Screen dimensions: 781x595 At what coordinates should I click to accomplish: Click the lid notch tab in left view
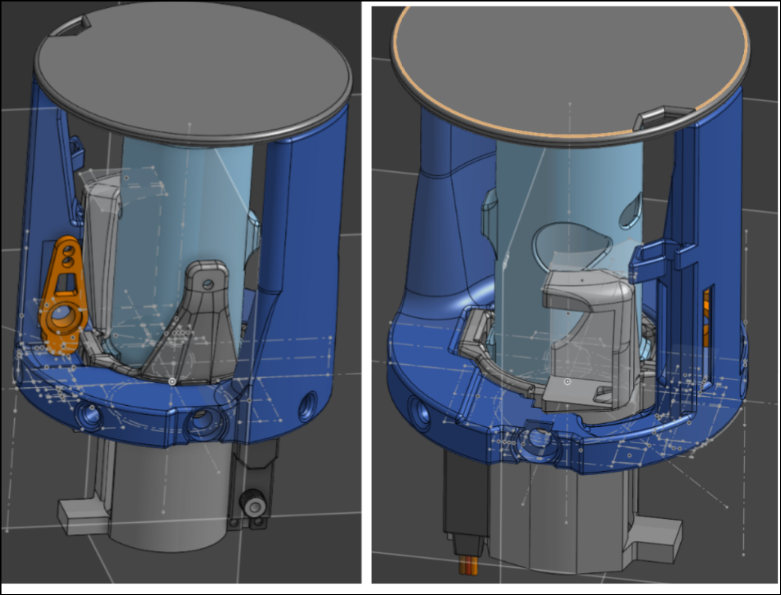[70, 29]
